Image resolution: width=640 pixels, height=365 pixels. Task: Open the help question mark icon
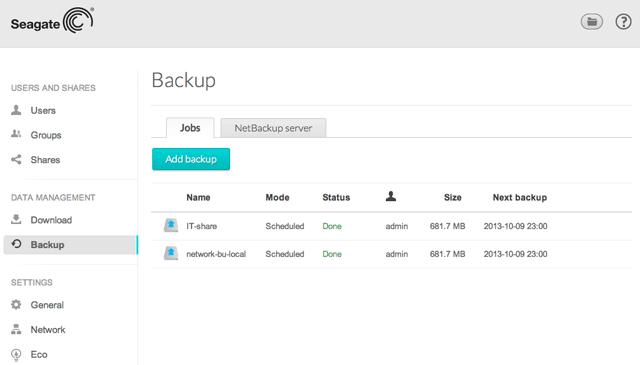pyautogui.click(x=623, y=22)
